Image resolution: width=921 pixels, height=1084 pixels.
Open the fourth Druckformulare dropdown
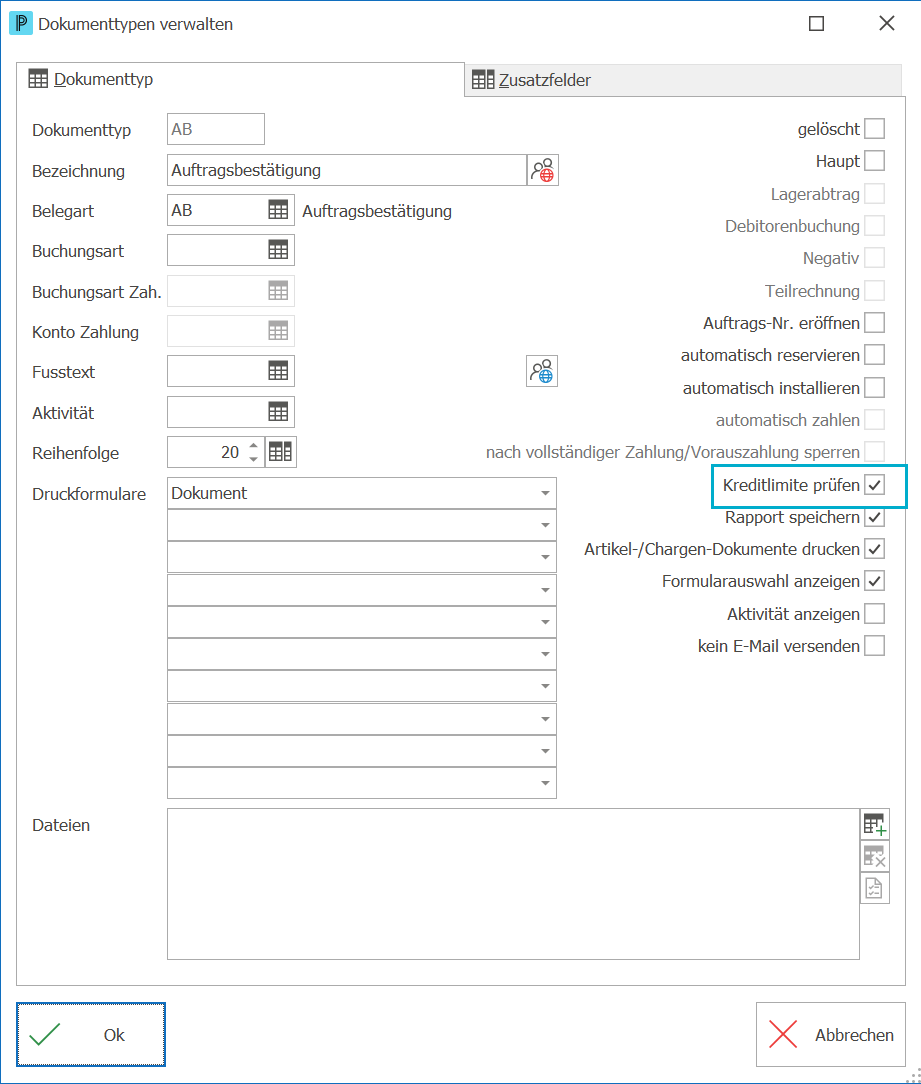click(x=362, y=590)
